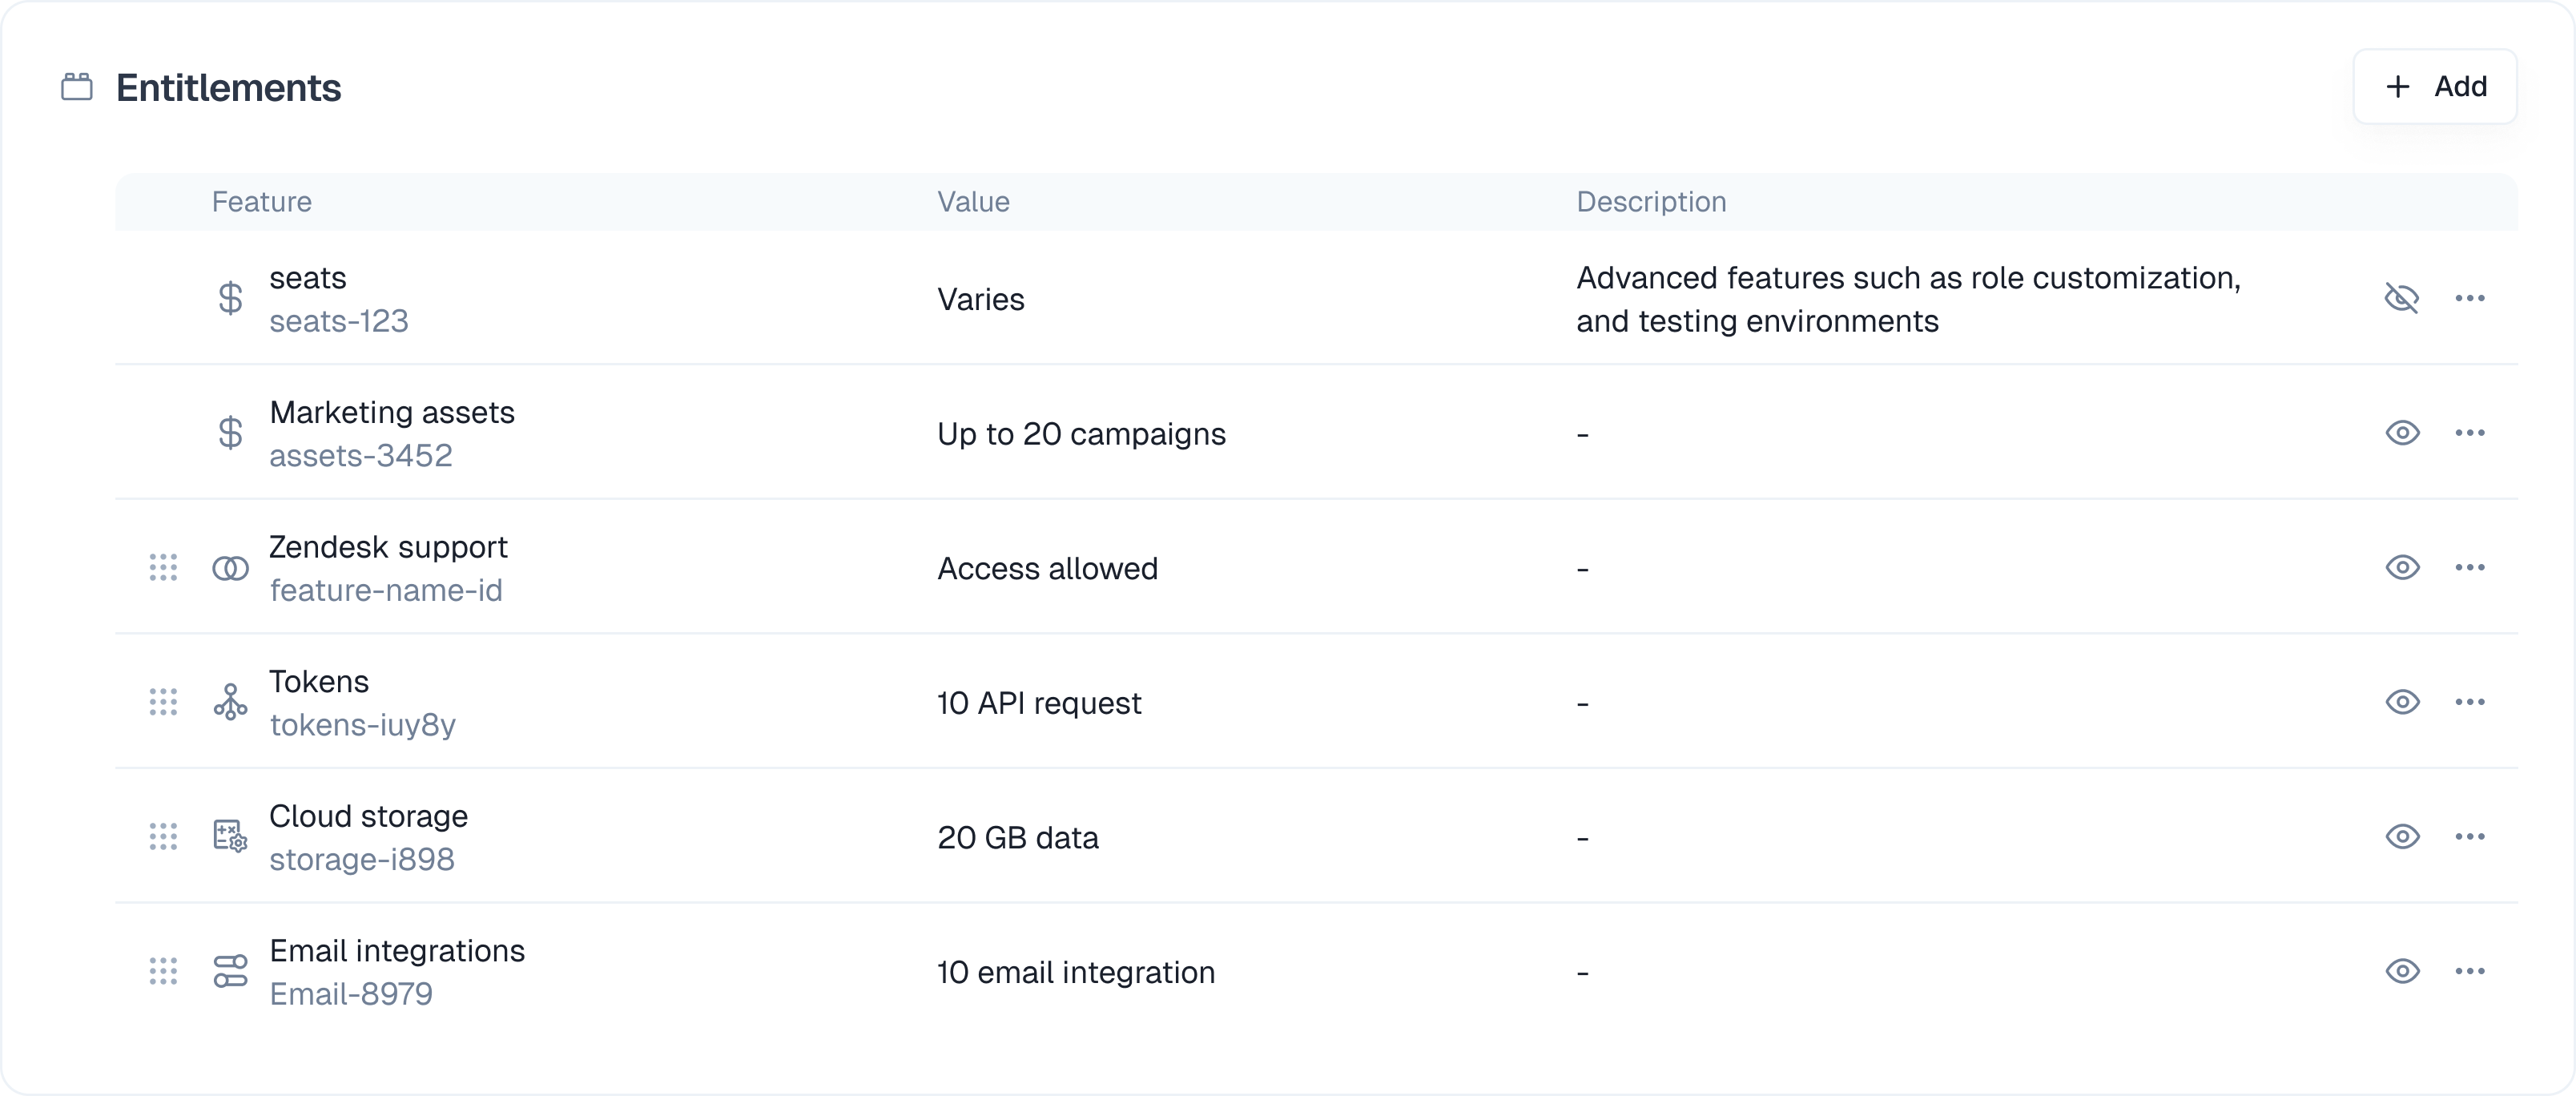Show the hidden seats entitlement

pyautogui.click(x=2402, y=298)
